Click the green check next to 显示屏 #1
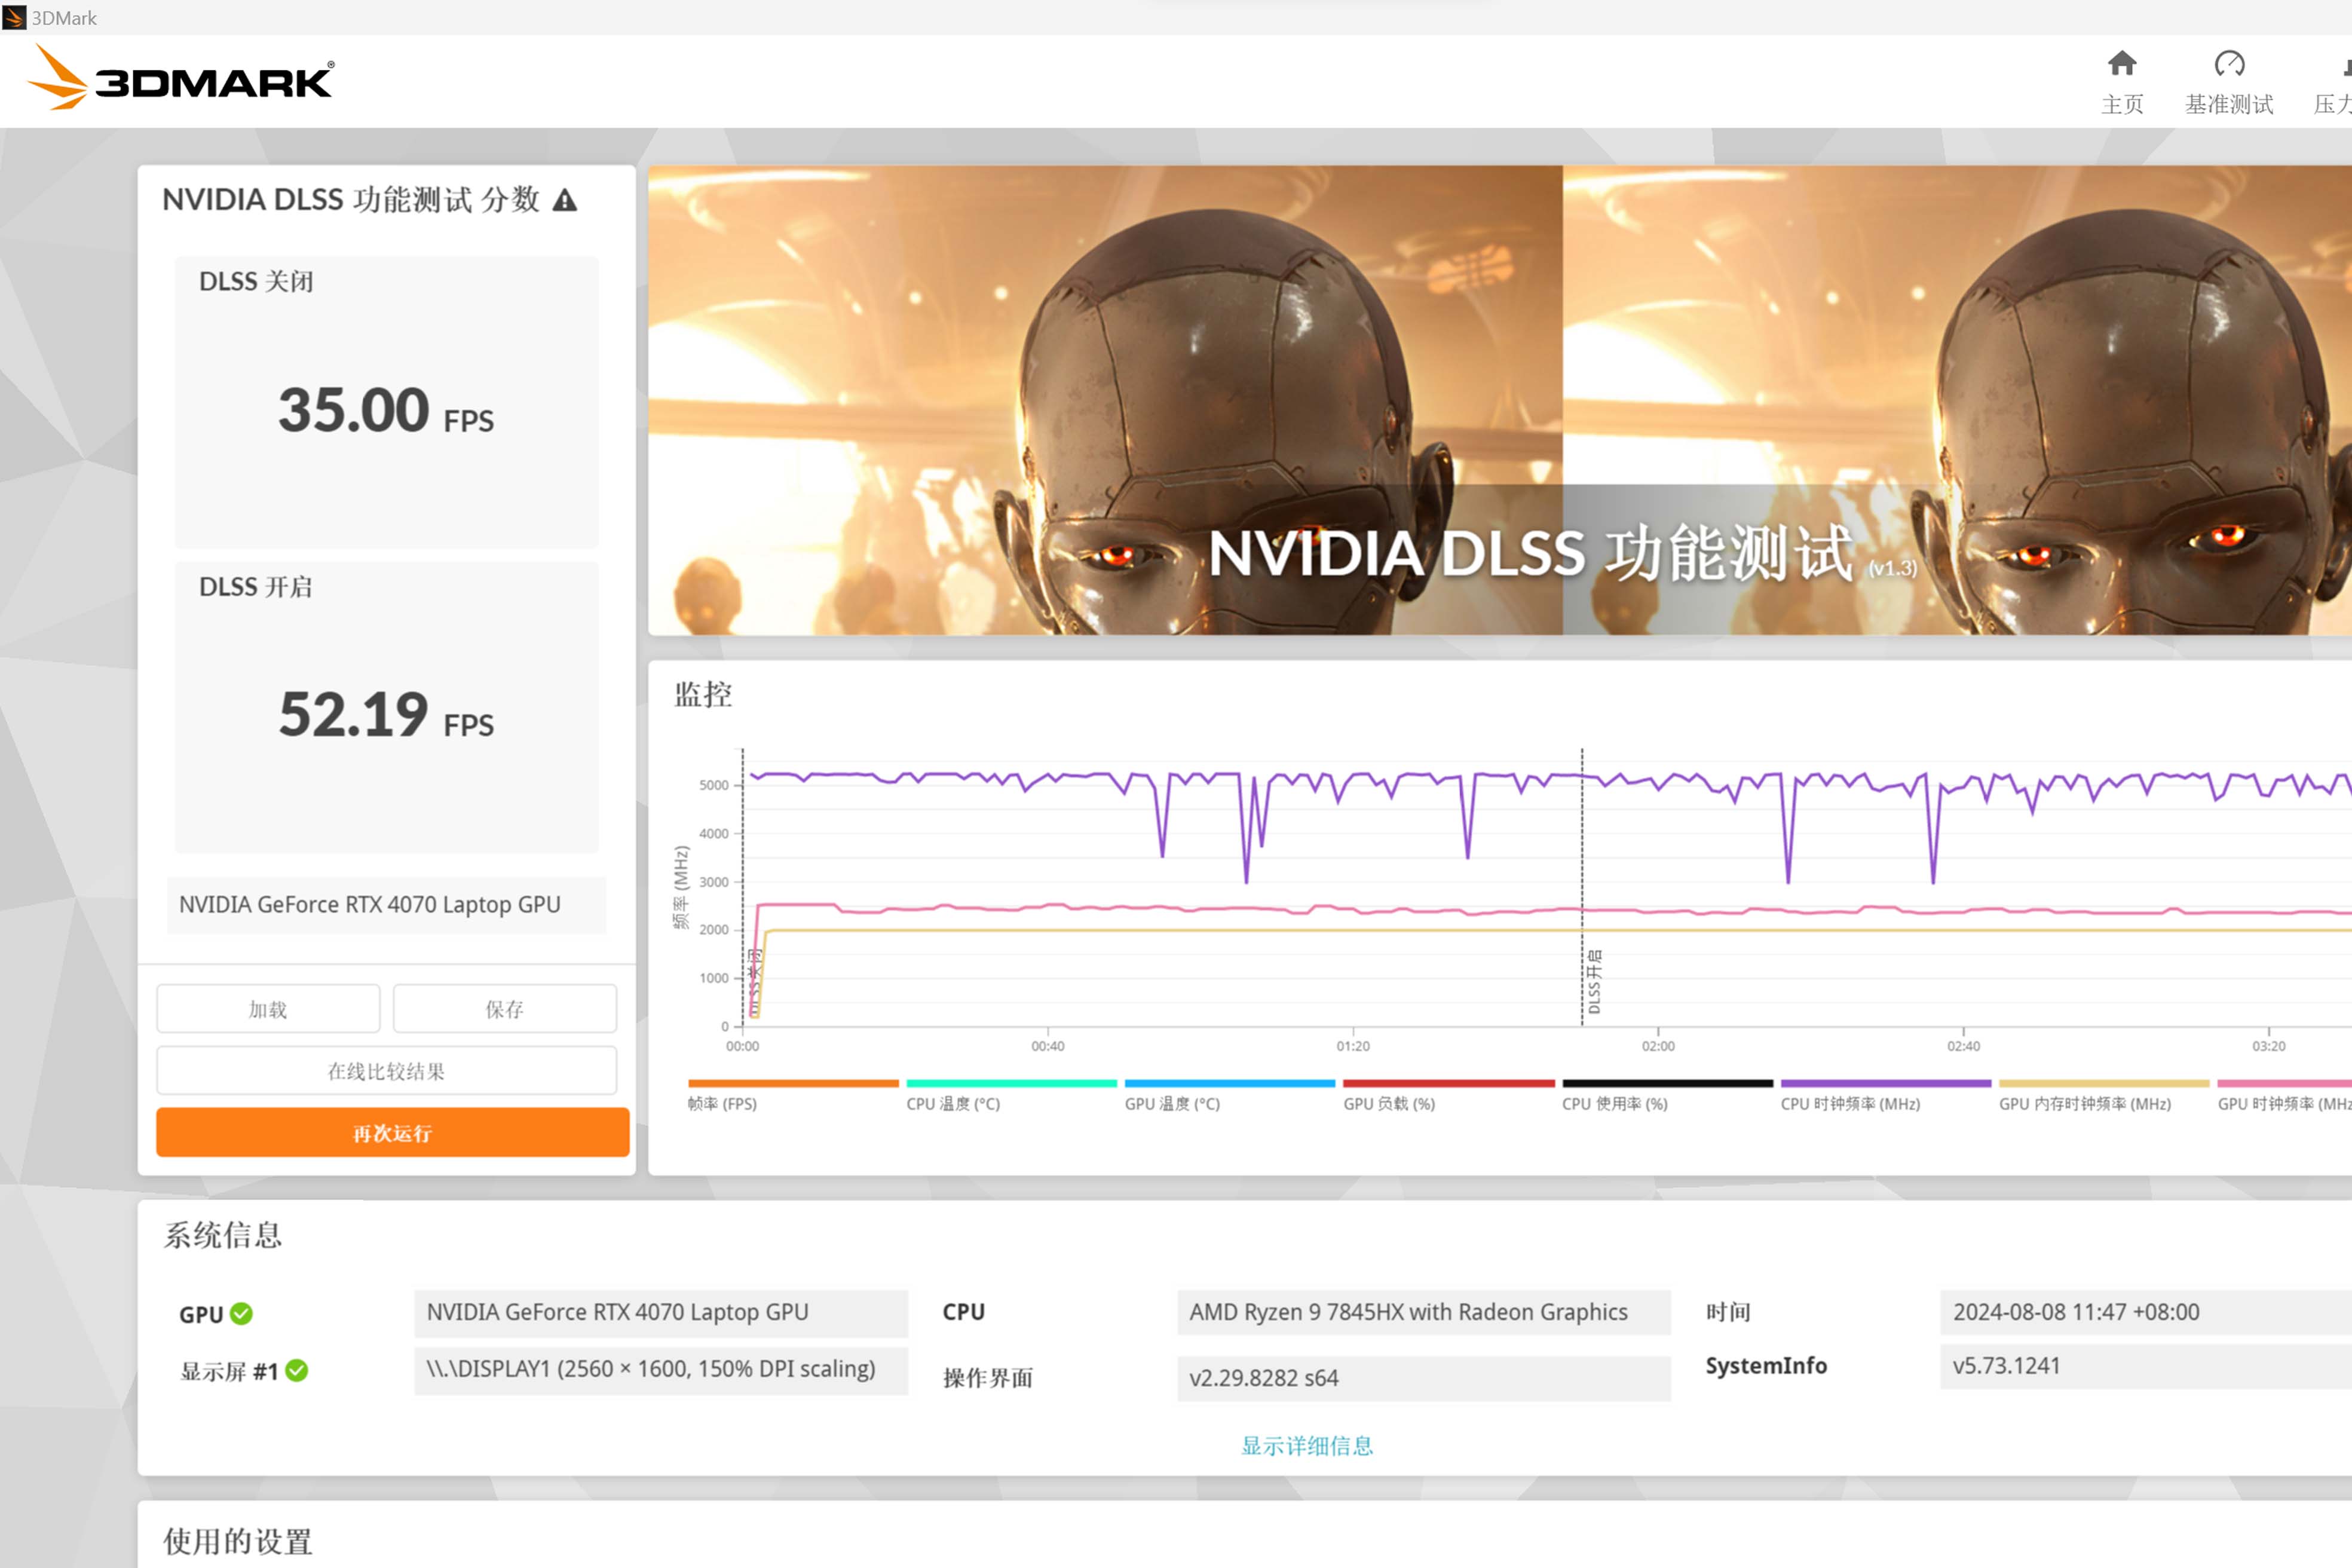The width and height of the screenshot is (2352, 1568). click(297, 1370)
